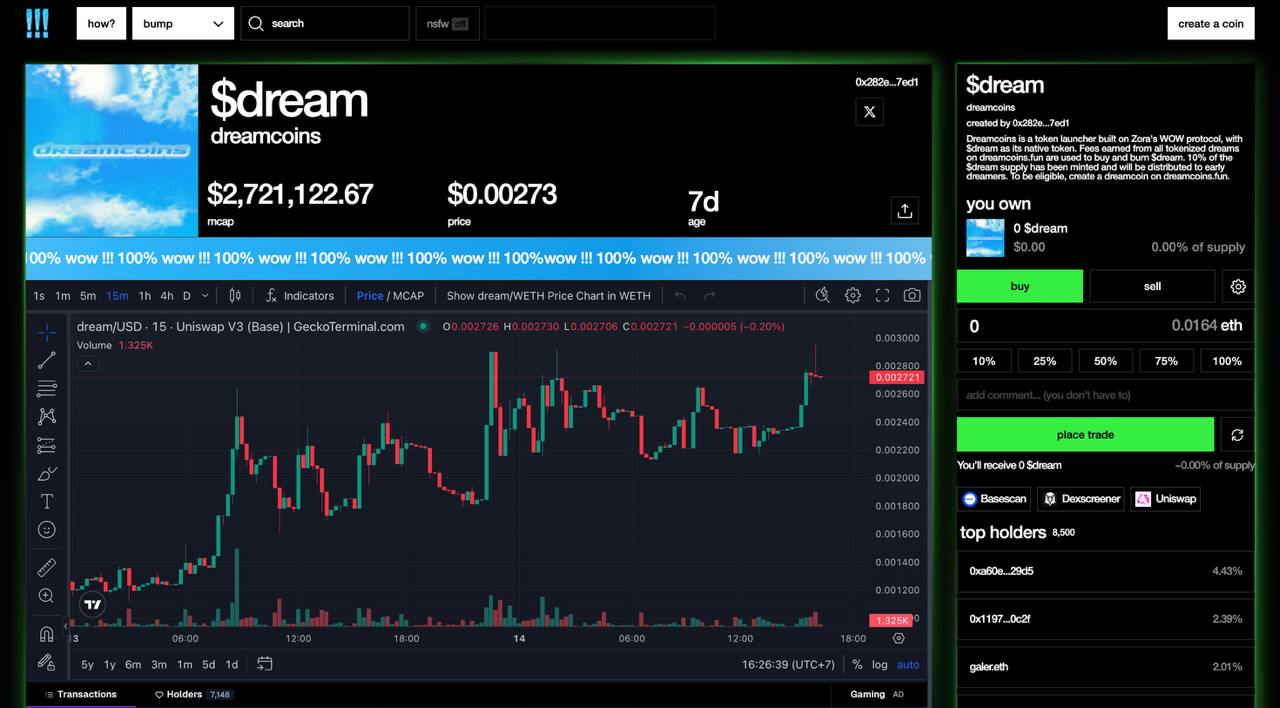
Task: Toggle log scale on chart
Action: [880, 665]
